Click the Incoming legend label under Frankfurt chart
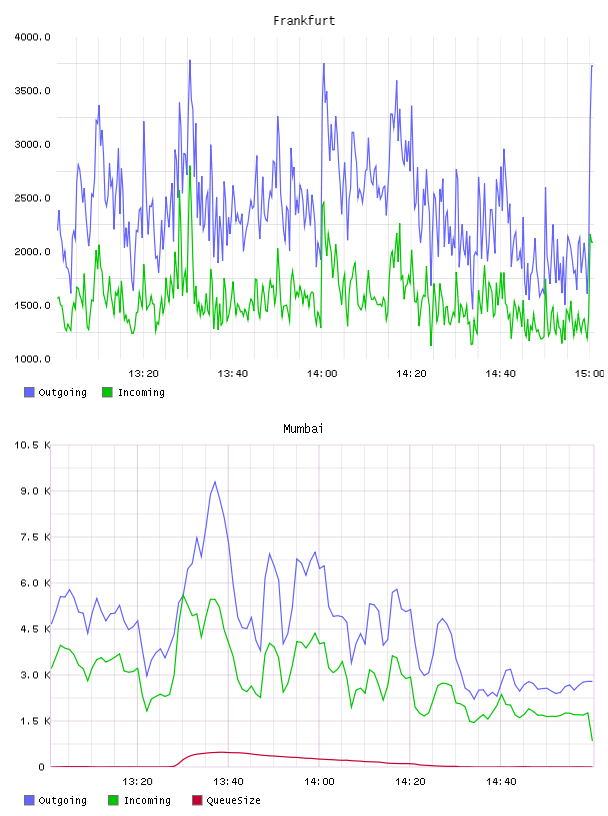Viewport: 608px width, 816px height. pos(141,392)
